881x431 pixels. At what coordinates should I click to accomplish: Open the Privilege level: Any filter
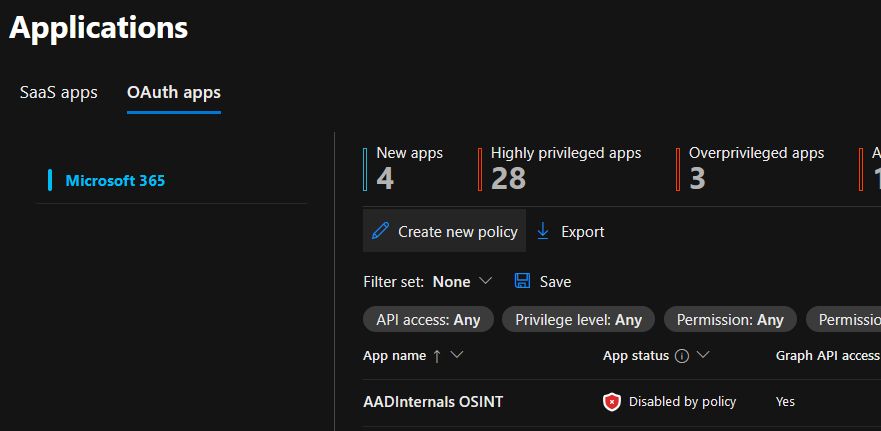tap(578, 320)
